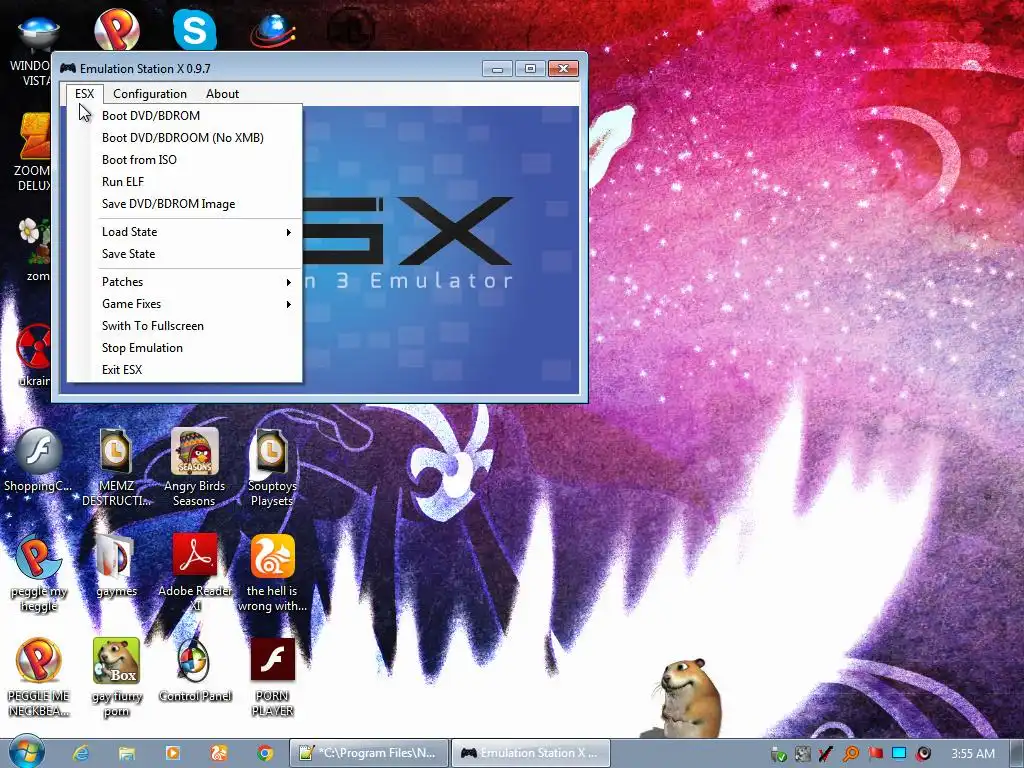Close the Emulation Station X window
1024x768 pixels.
point(563,69)
